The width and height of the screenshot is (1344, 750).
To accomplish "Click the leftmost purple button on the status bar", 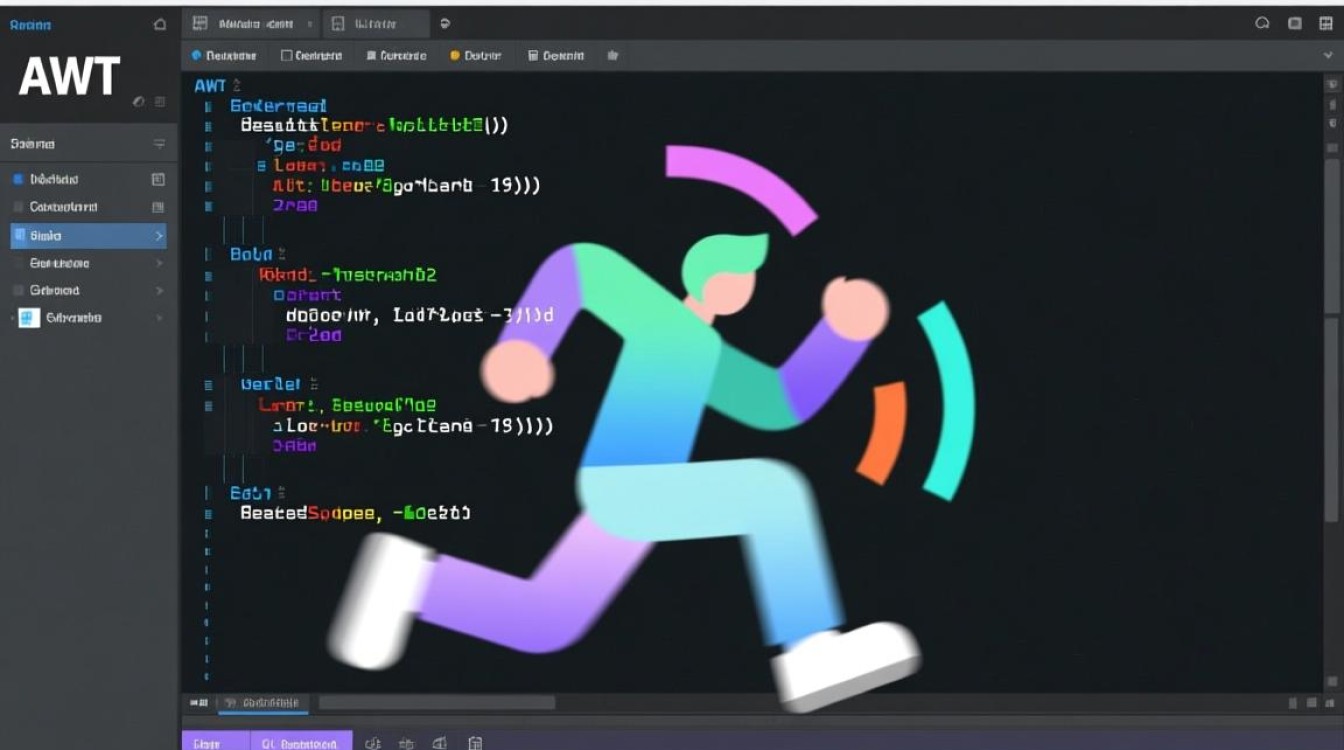I will (x=214, y=742).
